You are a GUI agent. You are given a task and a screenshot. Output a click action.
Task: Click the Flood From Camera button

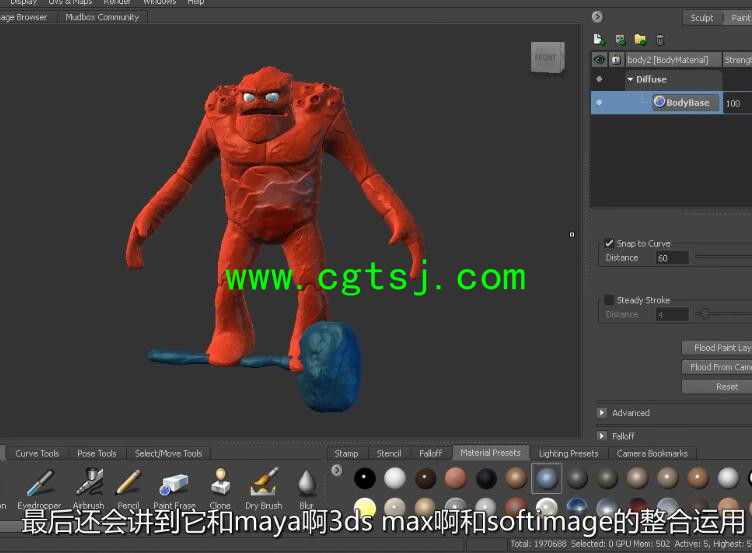[717, 367]
